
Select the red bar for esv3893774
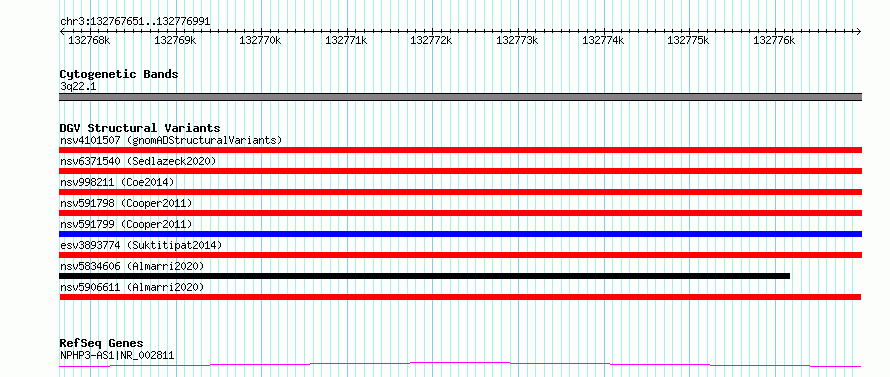pyautogui.click(x=460, y=255)
